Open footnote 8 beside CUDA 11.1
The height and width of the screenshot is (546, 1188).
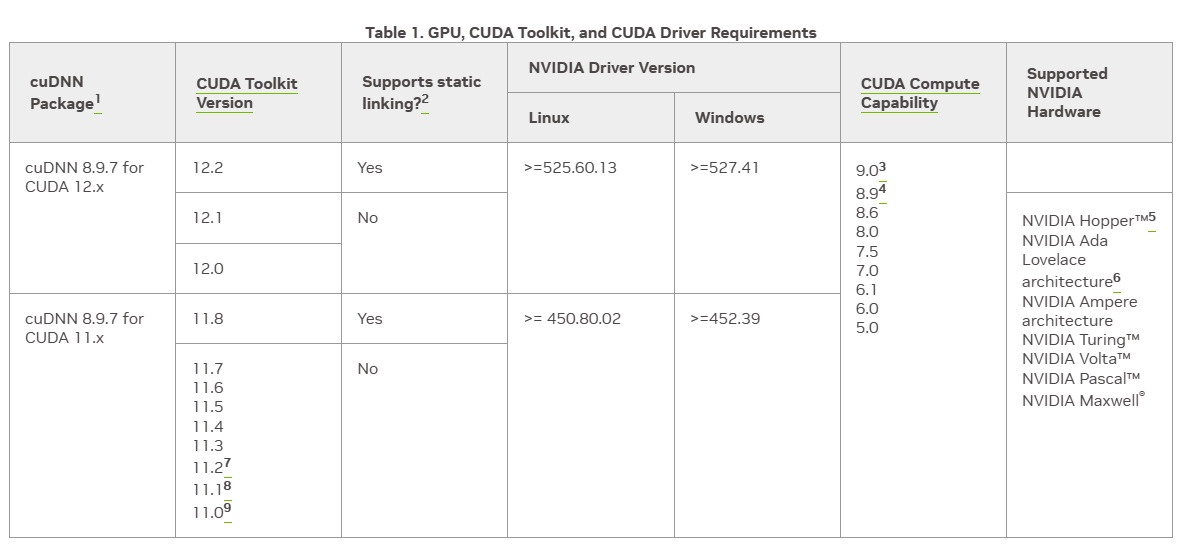coord(227,486)
